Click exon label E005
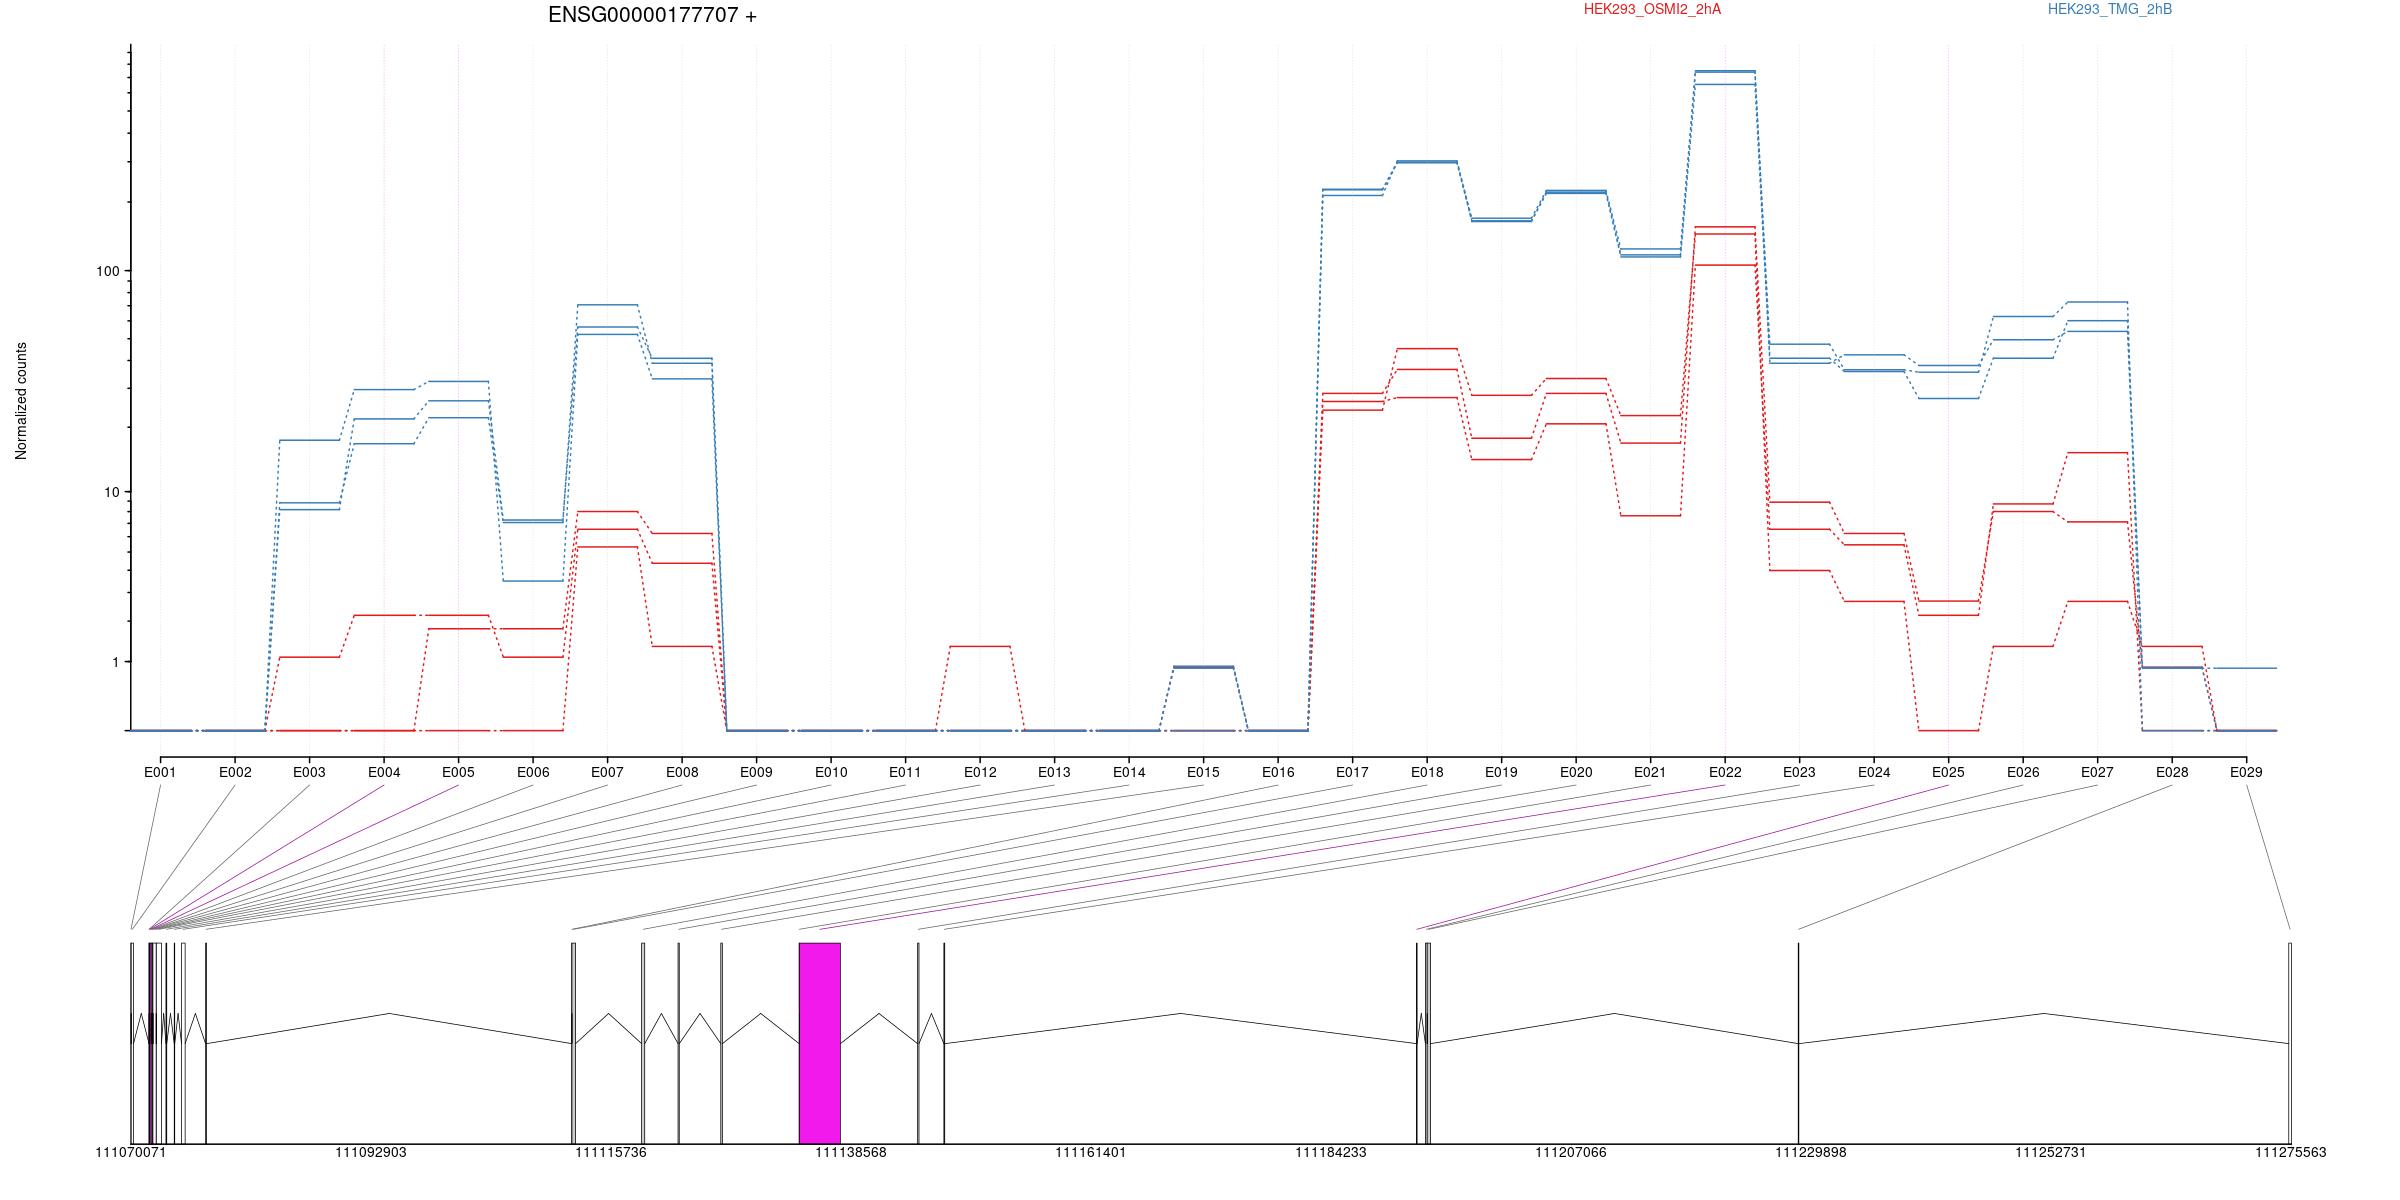The height and width of the screenshot is (1200, 2400). [x=458, y=772]
